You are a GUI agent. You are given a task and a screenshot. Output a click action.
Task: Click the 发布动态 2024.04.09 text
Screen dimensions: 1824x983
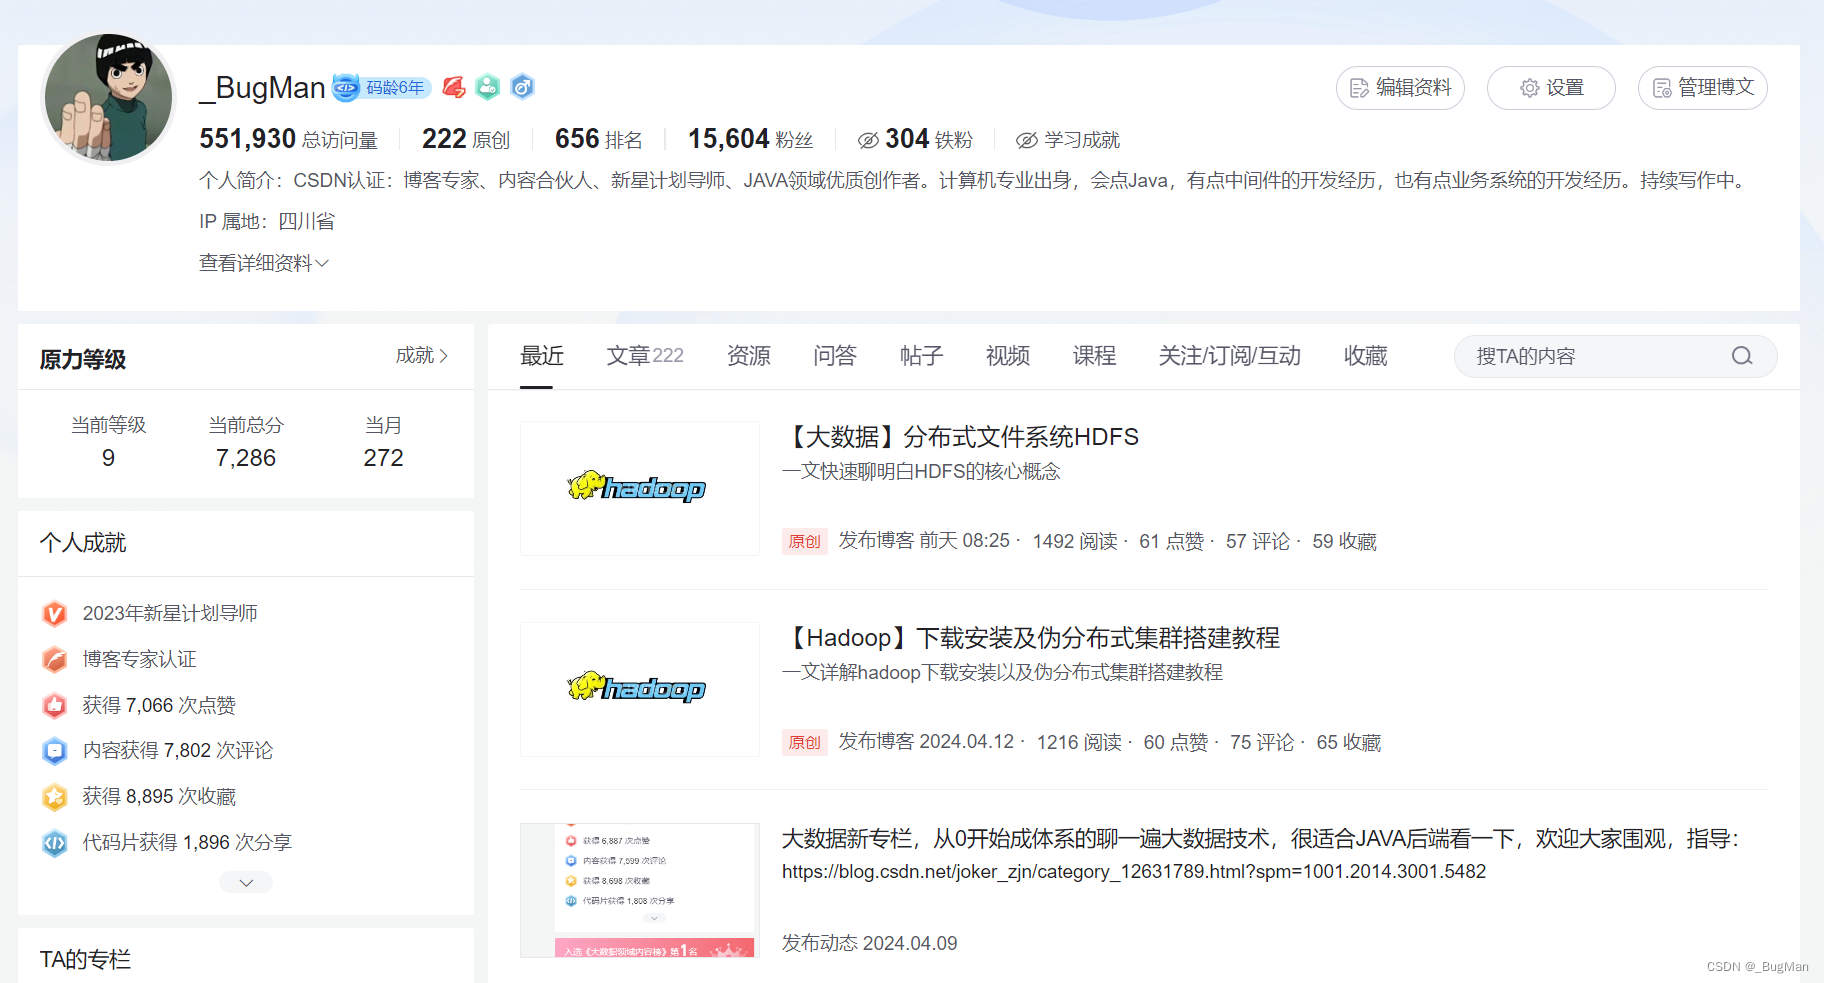pos(870,943)
